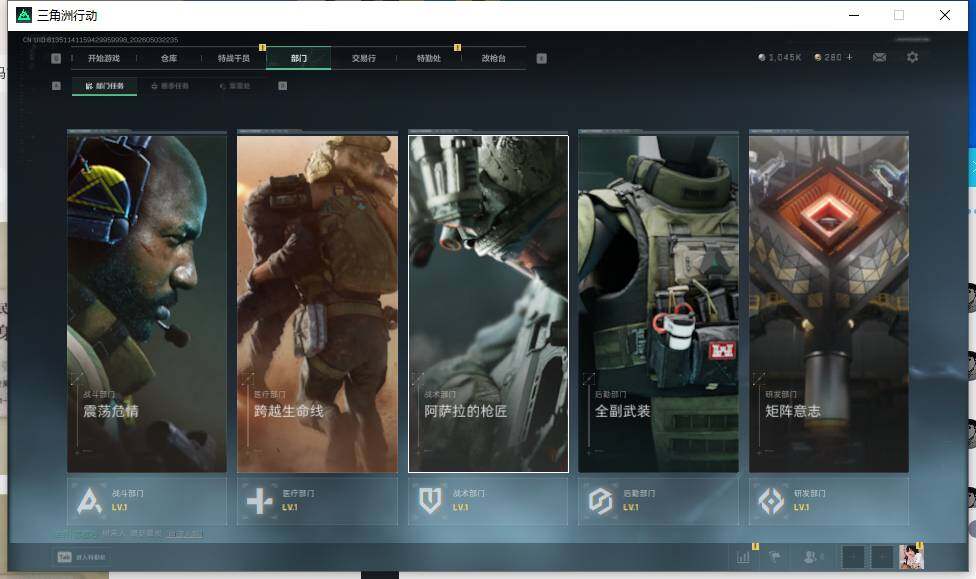Click the gold currency icon beside 280
The width and height of the screenshot is (976, 579).
[x=818, y=57]
